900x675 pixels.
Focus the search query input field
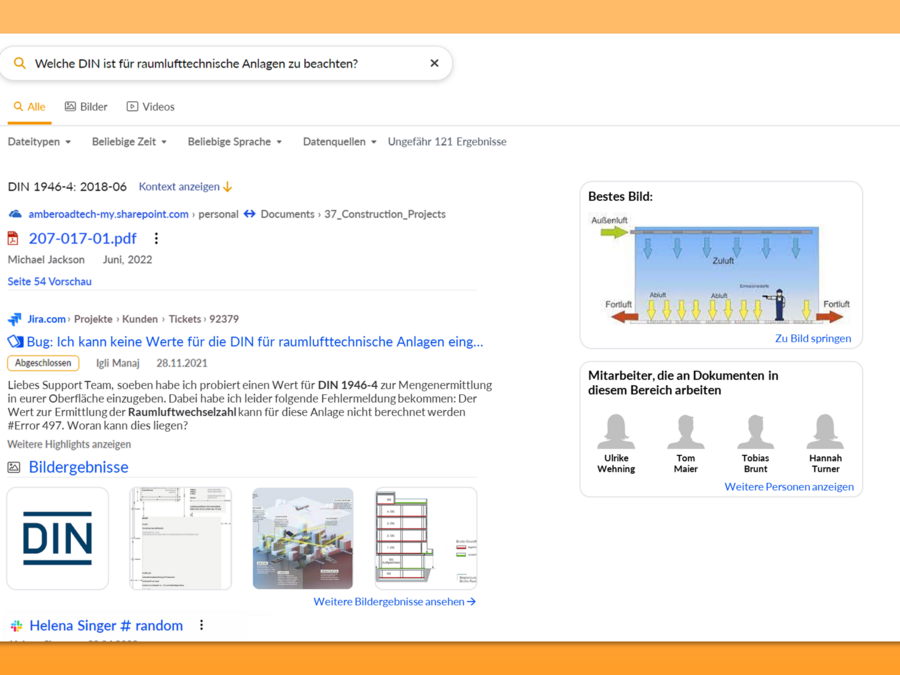coord(226,63)
